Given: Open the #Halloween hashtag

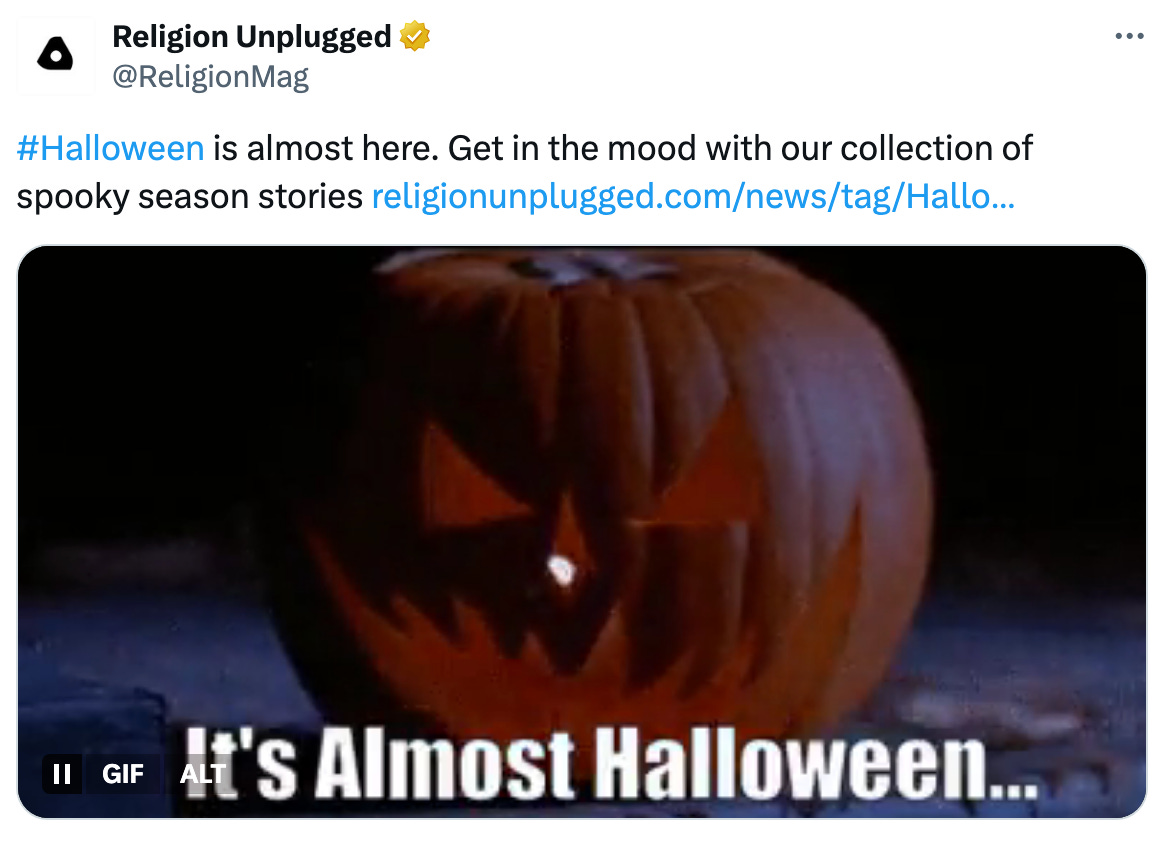Looking at the screenshot, I should coord(111,148).
